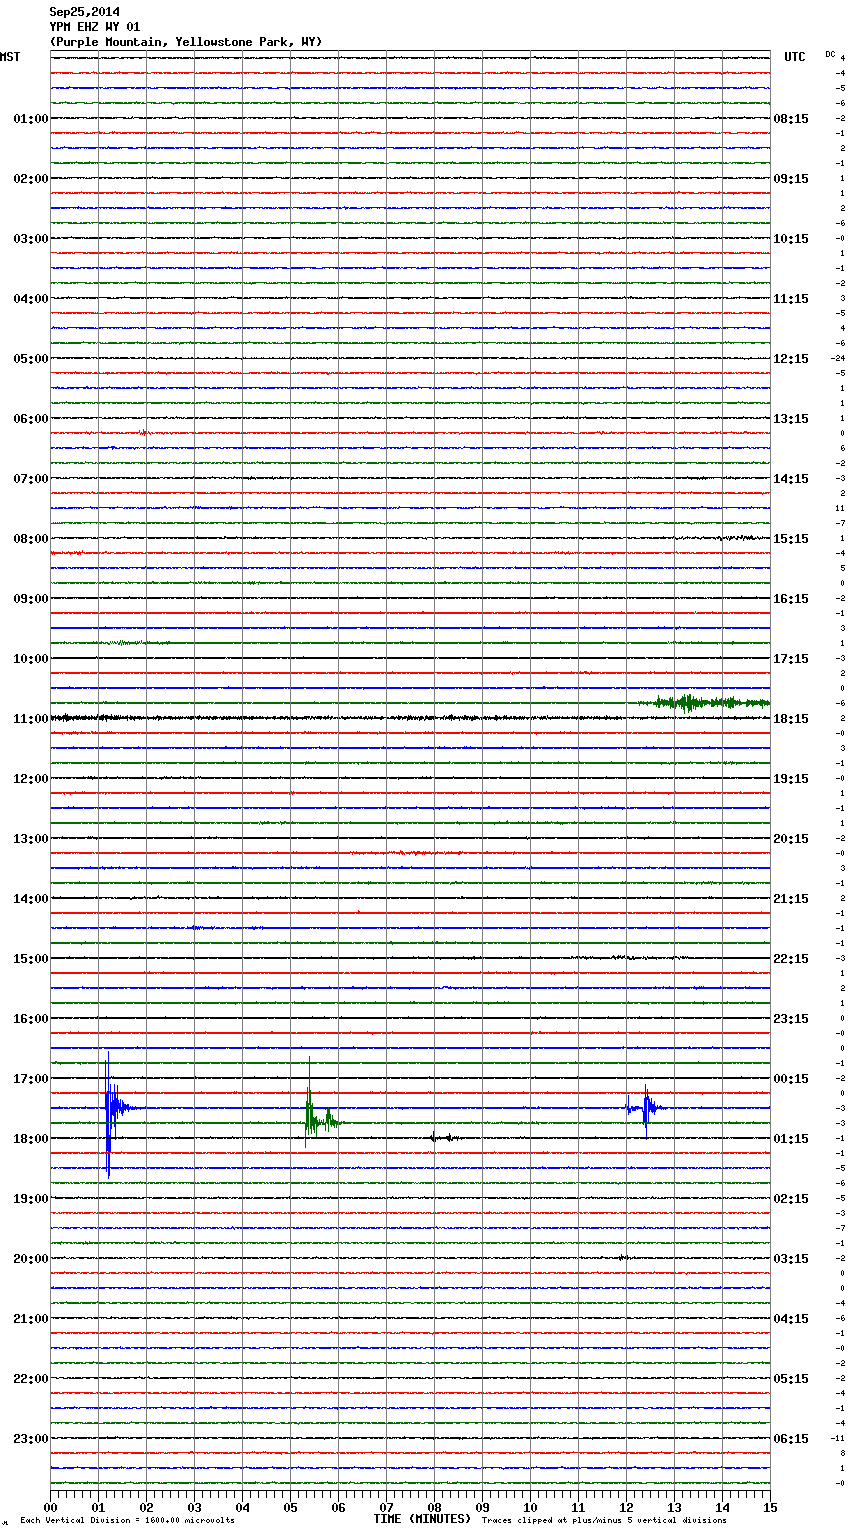Click the date label Sep25,2014
The width and height of the screenshot is (850, 1534).
(x=84, y=12)
